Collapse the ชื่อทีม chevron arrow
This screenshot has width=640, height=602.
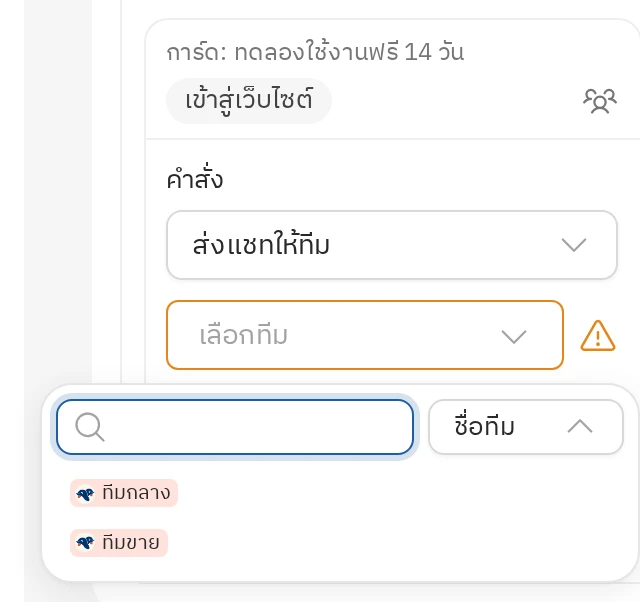[x=580, y=427]
